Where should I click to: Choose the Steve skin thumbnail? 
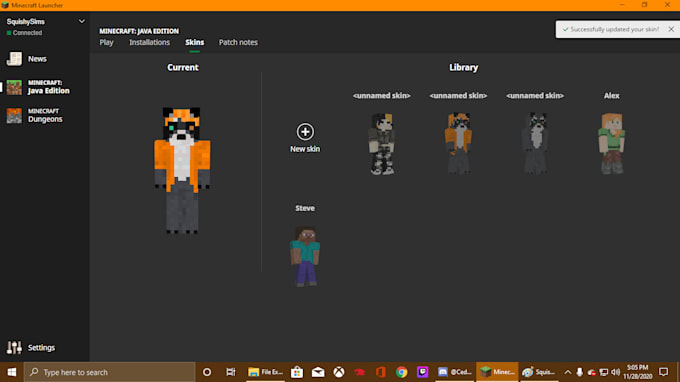pos(305,256)
